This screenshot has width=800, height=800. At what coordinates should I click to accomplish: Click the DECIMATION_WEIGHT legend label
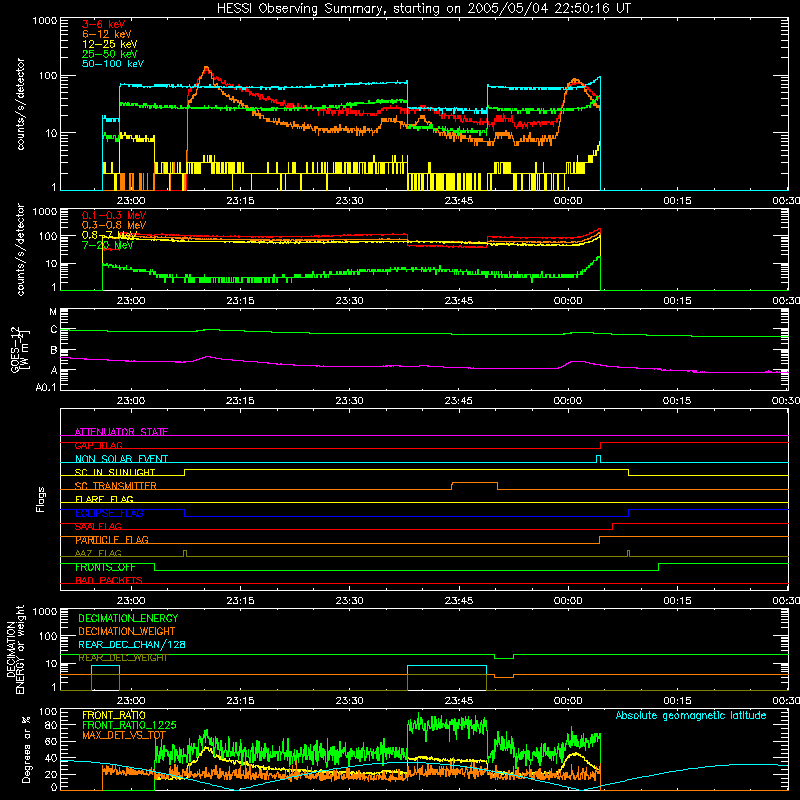pyautogui.click(x=127, y=632)
